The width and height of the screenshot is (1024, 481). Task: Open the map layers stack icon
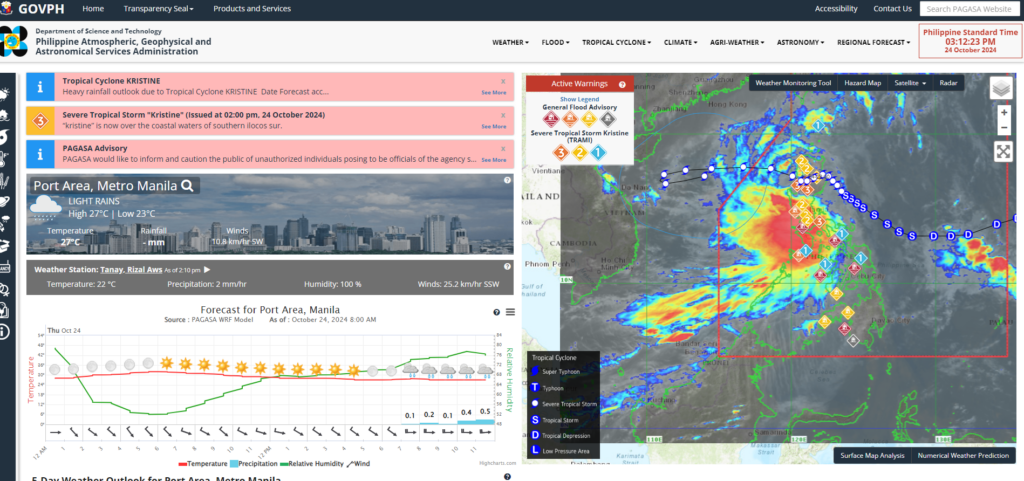(1000, 88)
